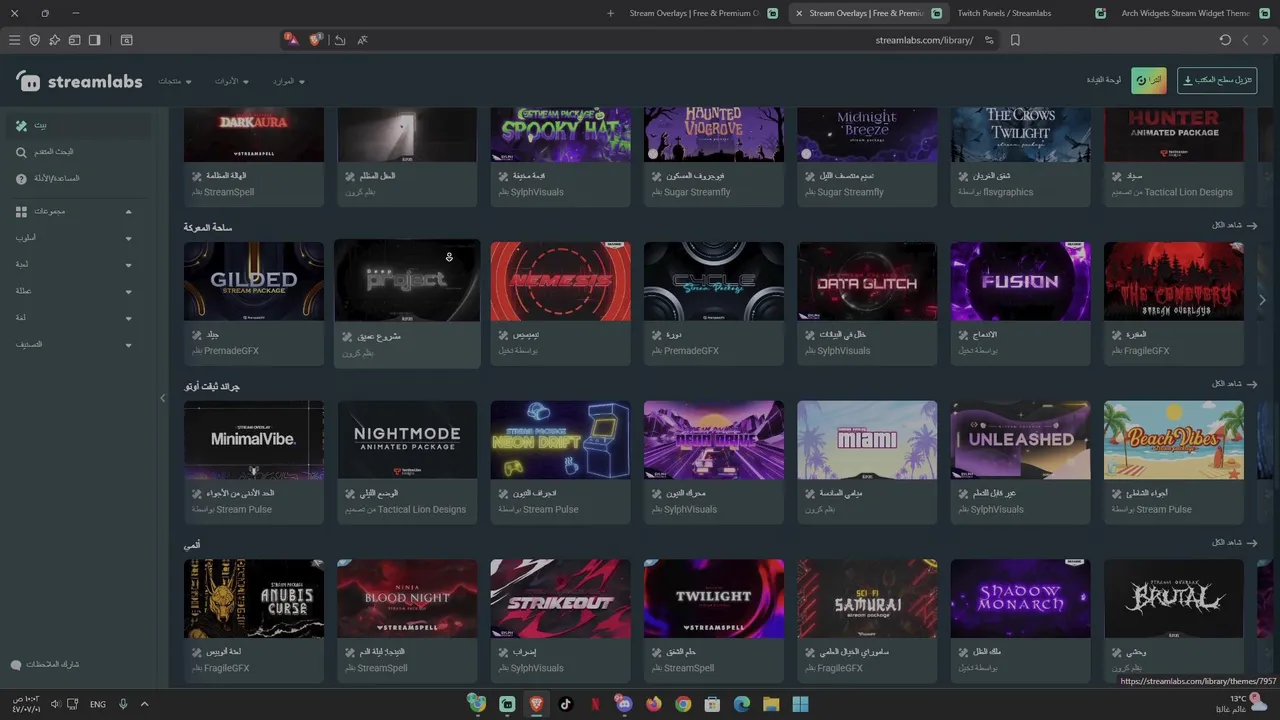Click the advanced search magnifier in sidebar
Viewport: 1280px width, 720px height.
21,152
